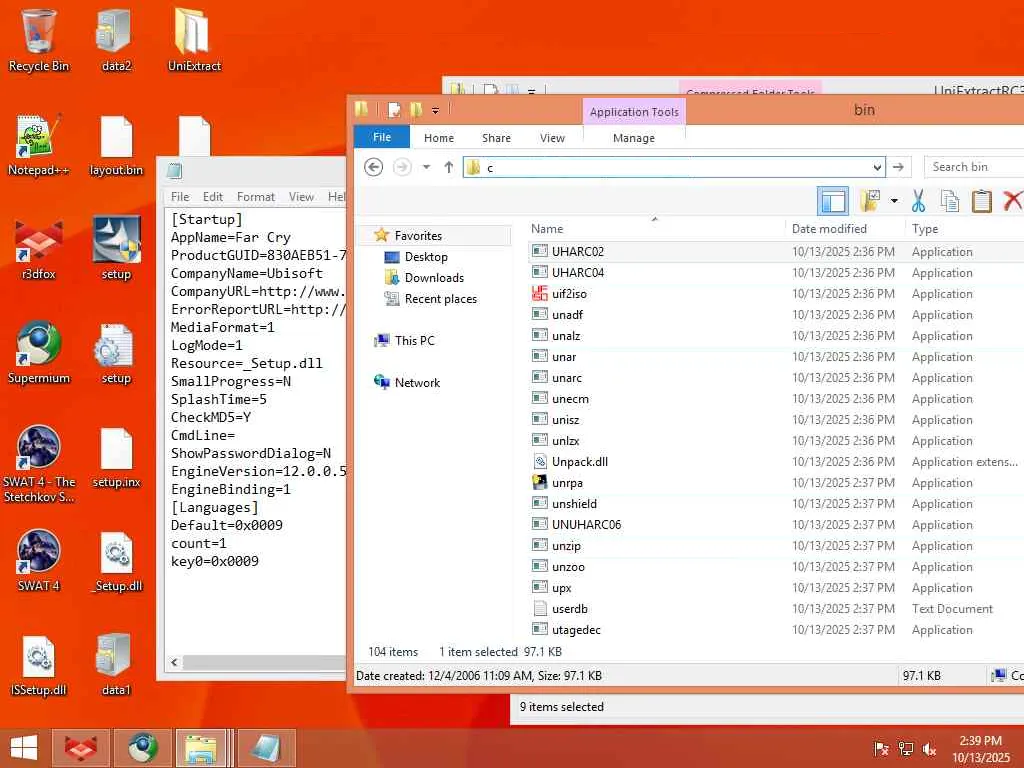
Task: Select data1 cabinet file on desktop
Action: (x=116, y=665)
